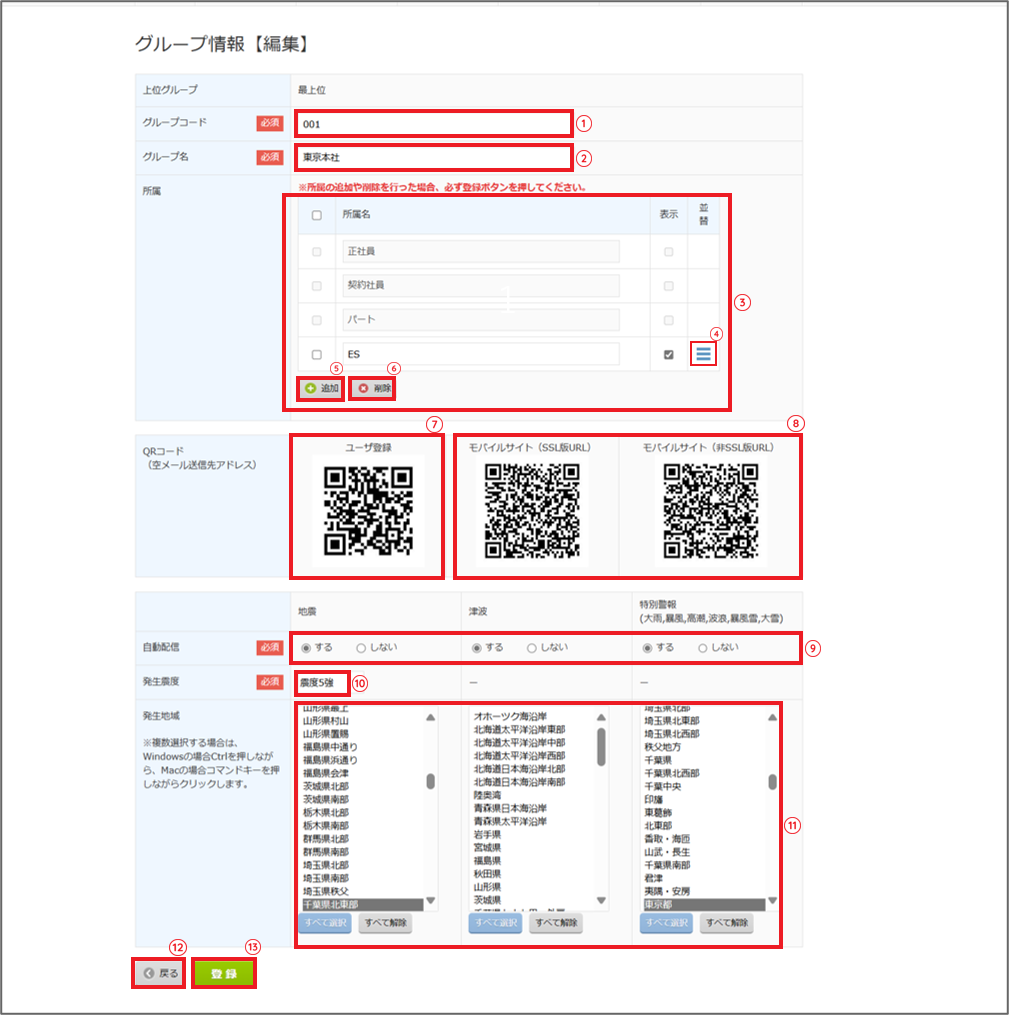The image size is (1009, 1015).
Task: Click すべて選択 under the 地震 region list
Action: 325,923
